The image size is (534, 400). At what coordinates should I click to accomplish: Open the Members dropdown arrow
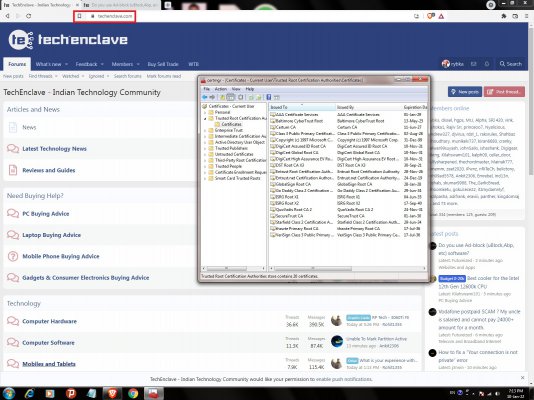pos(138,64)
